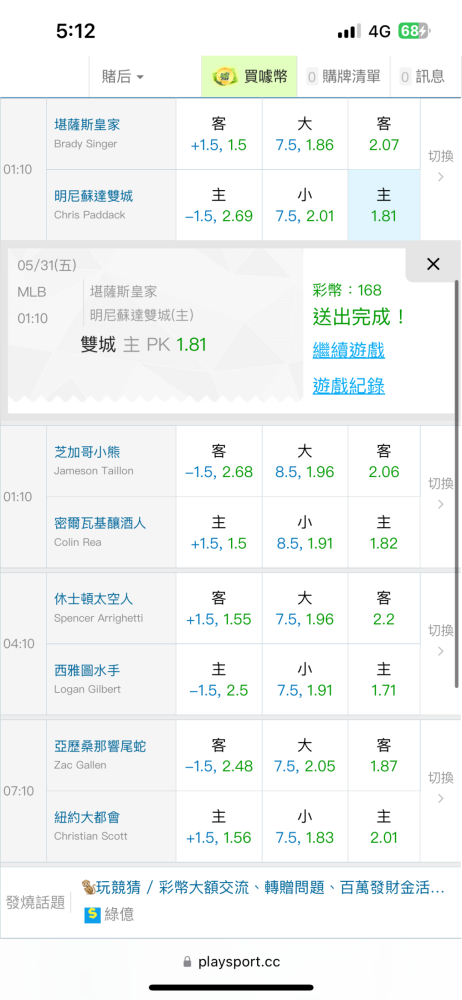This screenshot has width=462, height=1000.
Task: Pick Cubs game under 8.5, 1.91
Action: coord(305,533)
